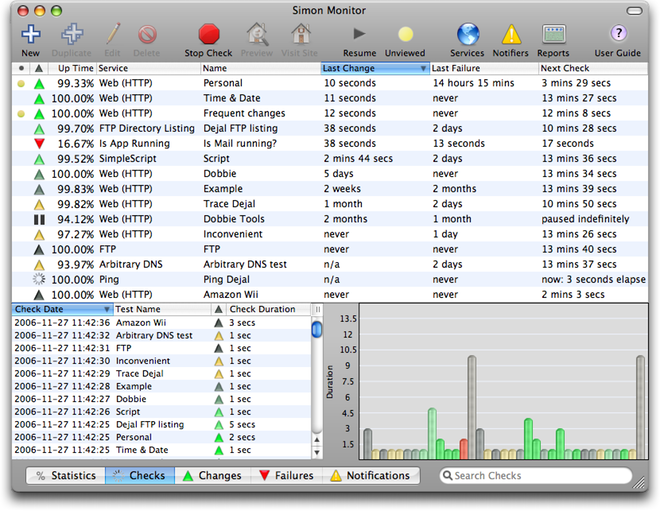Click scrollbar up arrow in checks log
This screenshot has height=511, width=660.
coord(317,440)
